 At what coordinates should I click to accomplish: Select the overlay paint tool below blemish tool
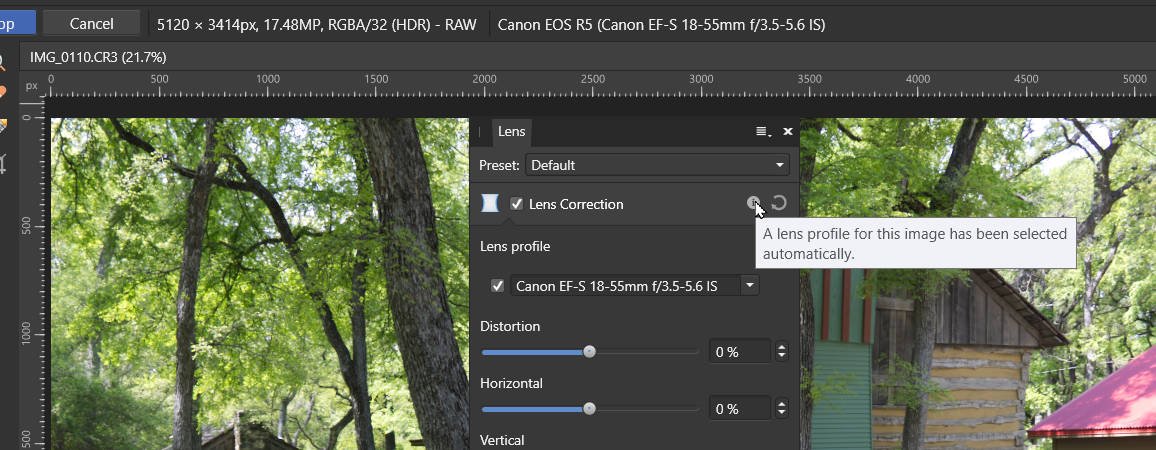tap(2, 125)
